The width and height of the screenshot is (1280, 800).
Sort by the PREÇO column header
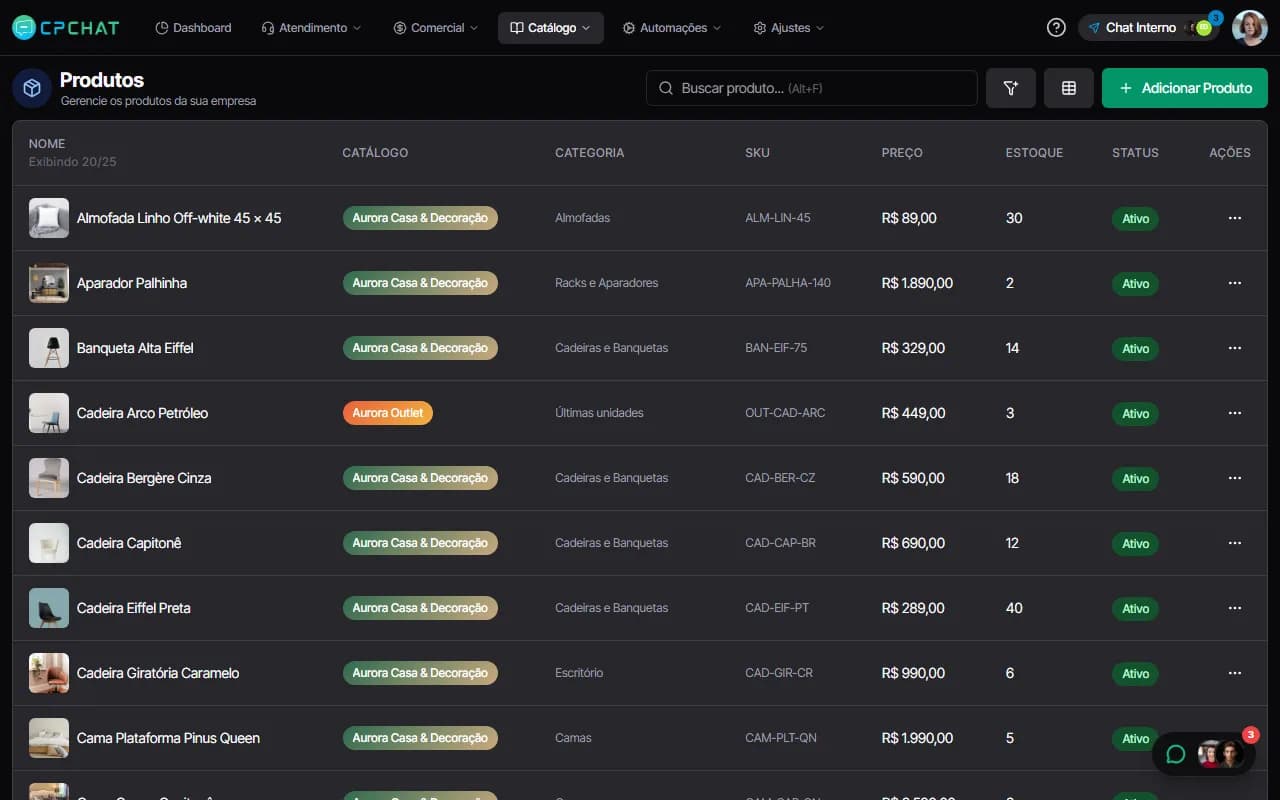coord(902,153)
